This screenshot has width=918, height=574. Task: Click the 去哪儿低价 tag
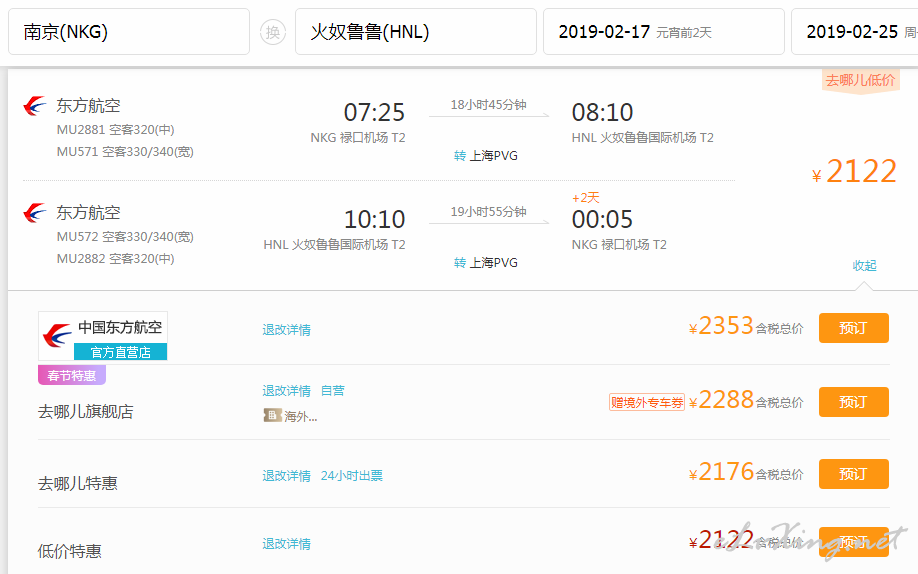(x=860, y=80)
